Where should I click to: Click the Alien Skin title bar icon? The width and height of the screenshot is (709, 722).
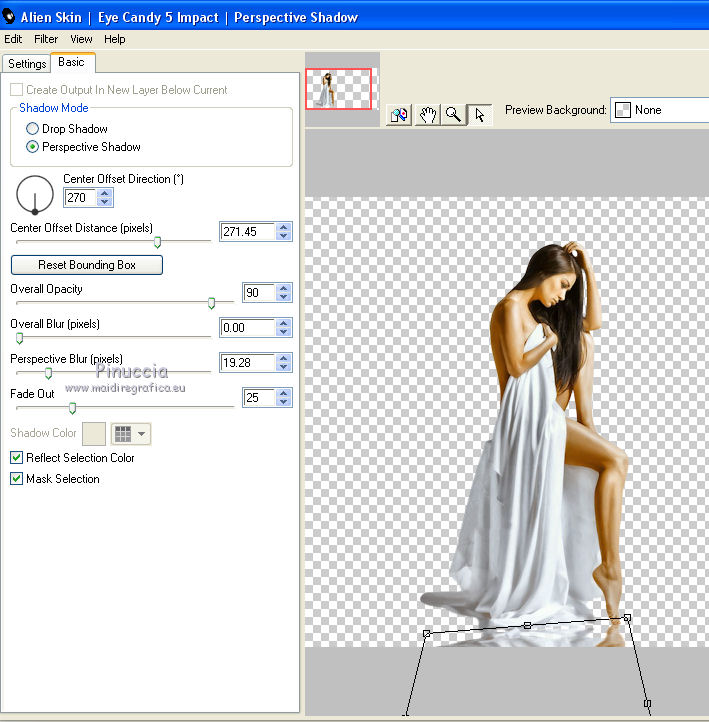tap(8, 17)
